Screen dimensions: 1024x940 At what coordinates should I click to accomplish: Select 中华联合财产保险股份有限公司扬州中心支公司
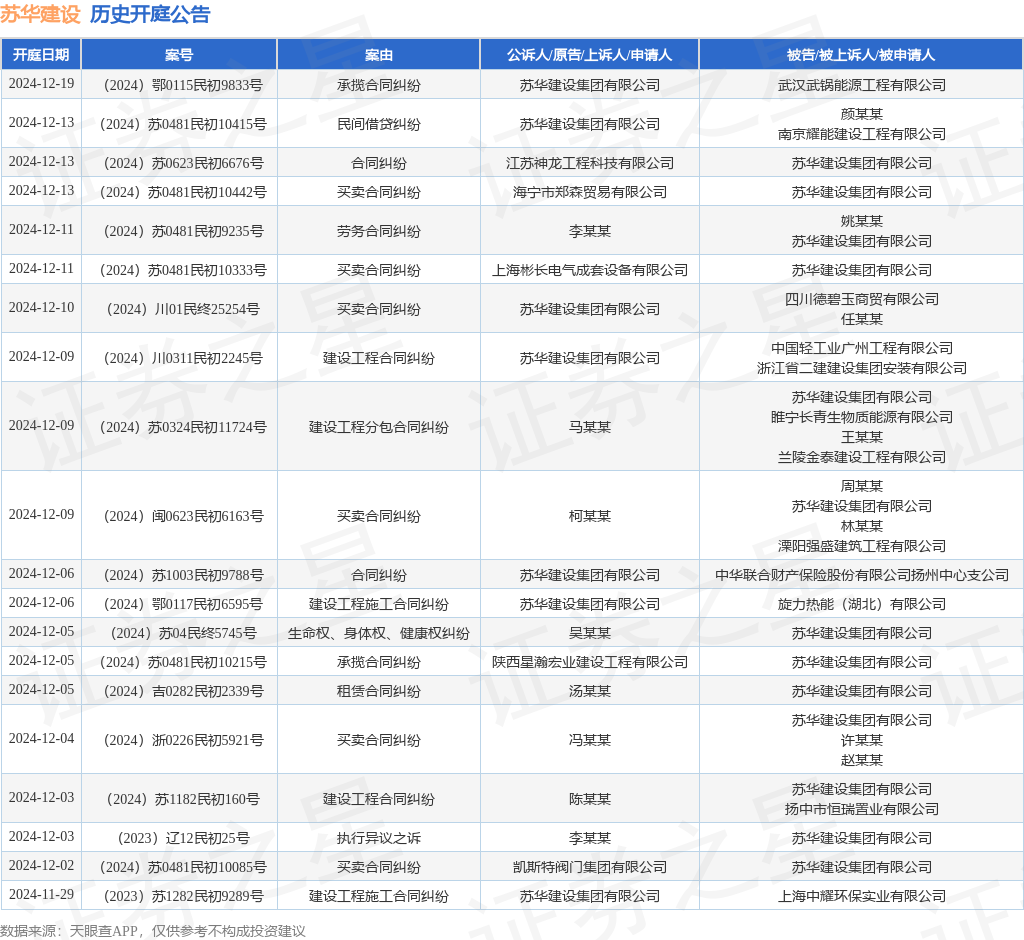coord(862,575)
